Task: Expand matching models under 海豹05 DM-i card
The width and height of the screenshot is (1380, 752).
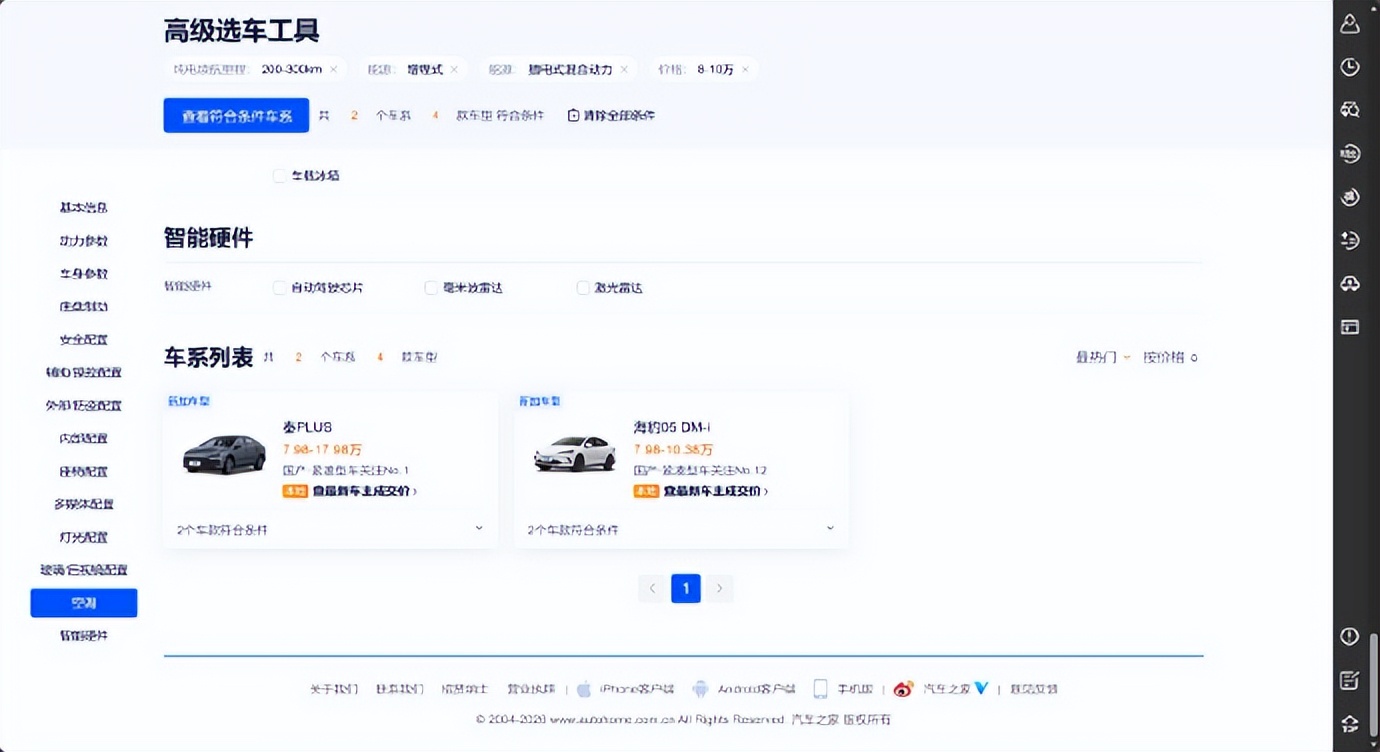Action: [830, 529]
